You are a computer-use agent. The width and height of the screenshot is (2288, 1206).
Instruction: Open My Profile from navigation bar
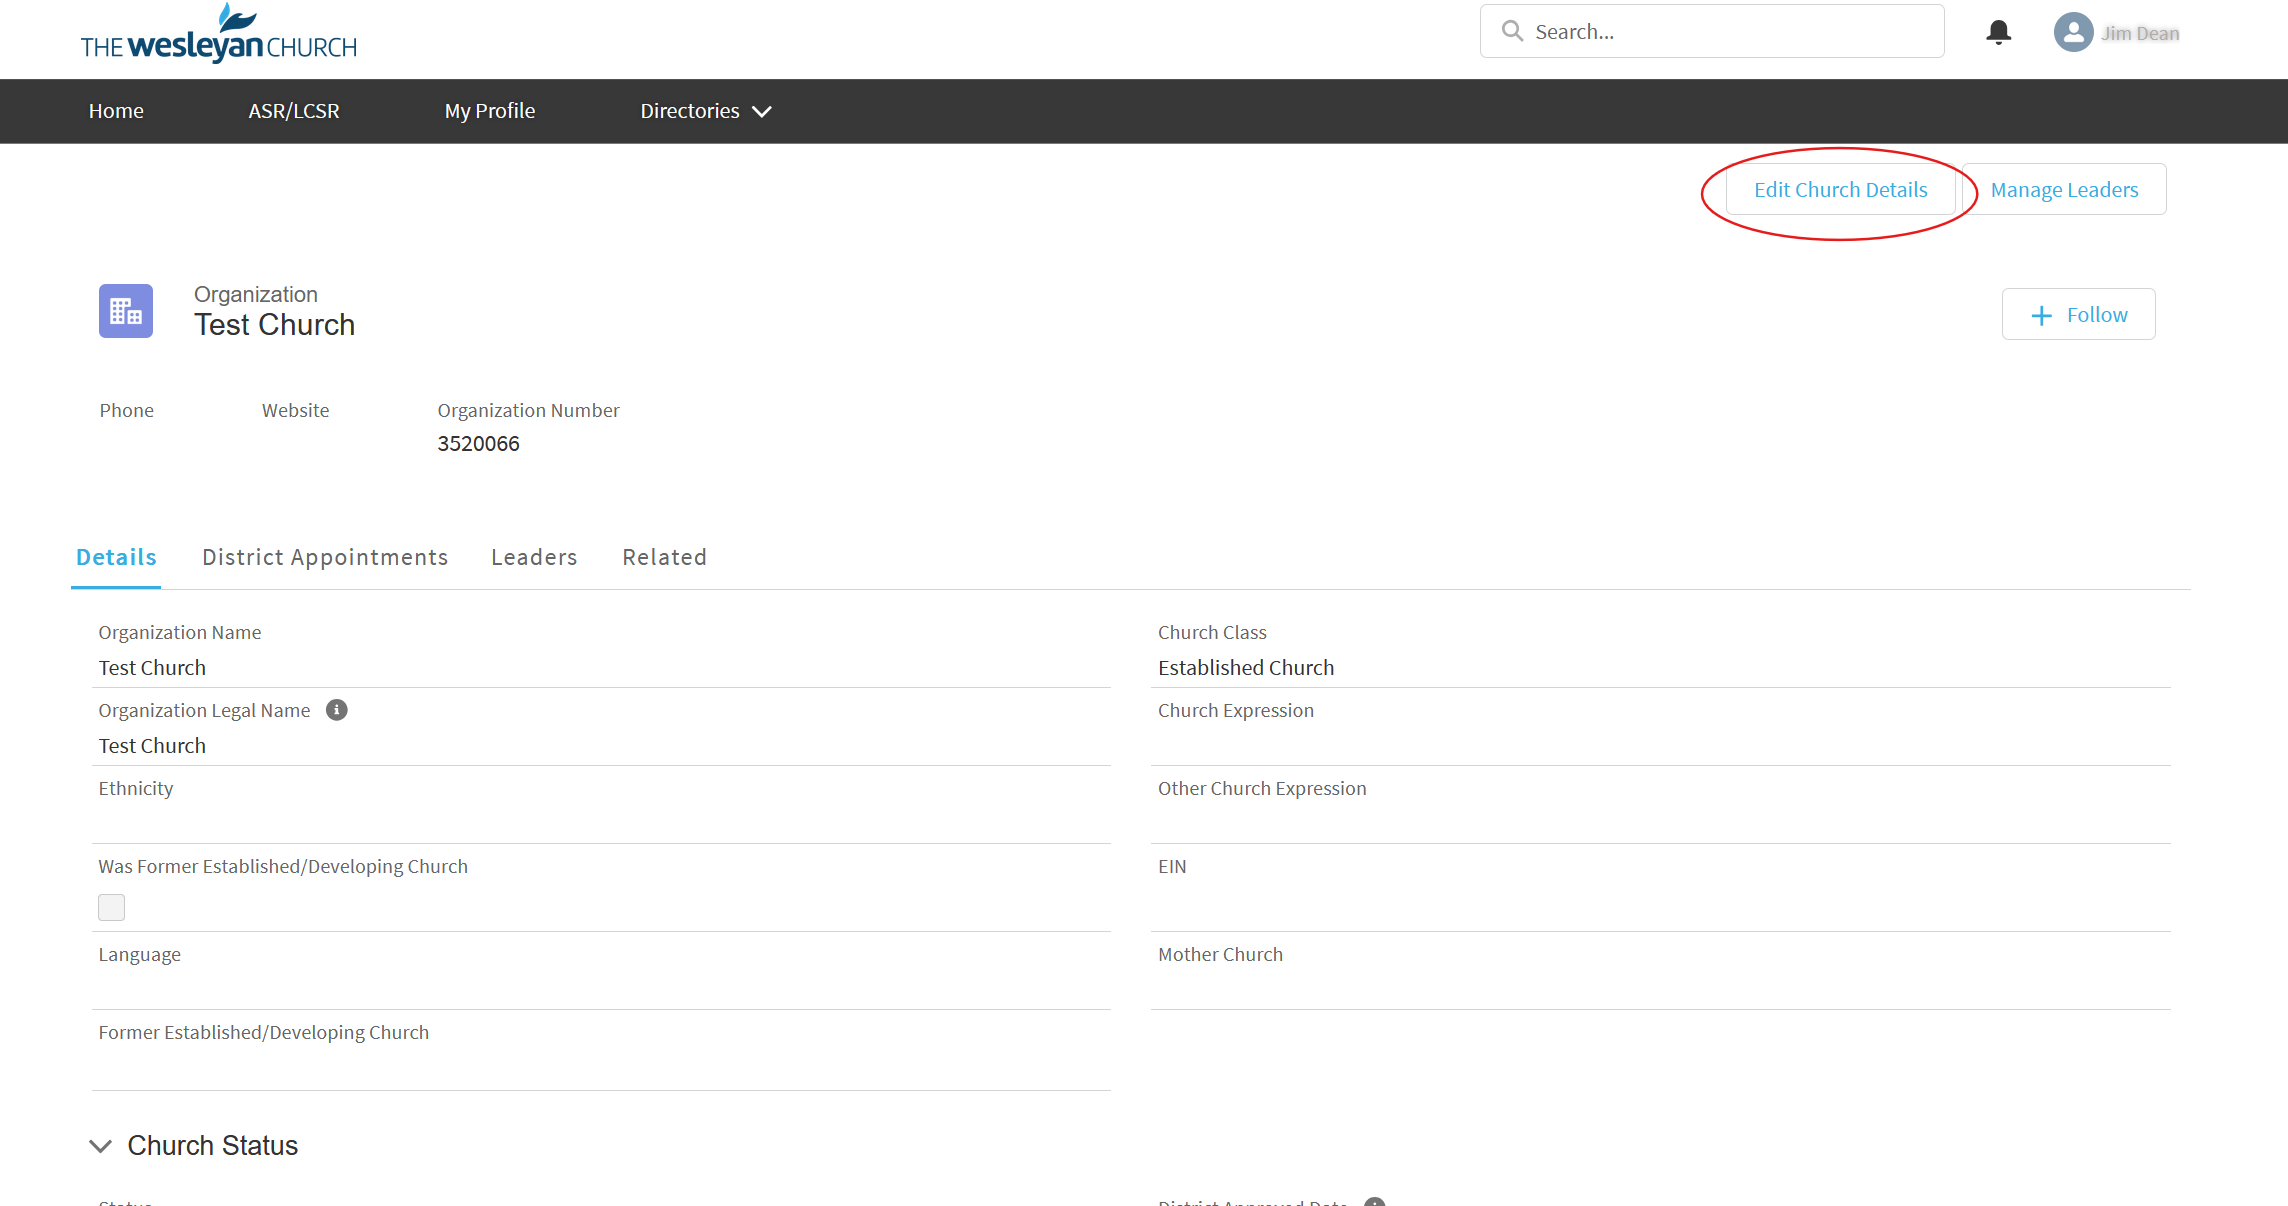click(x=490, y=111)
